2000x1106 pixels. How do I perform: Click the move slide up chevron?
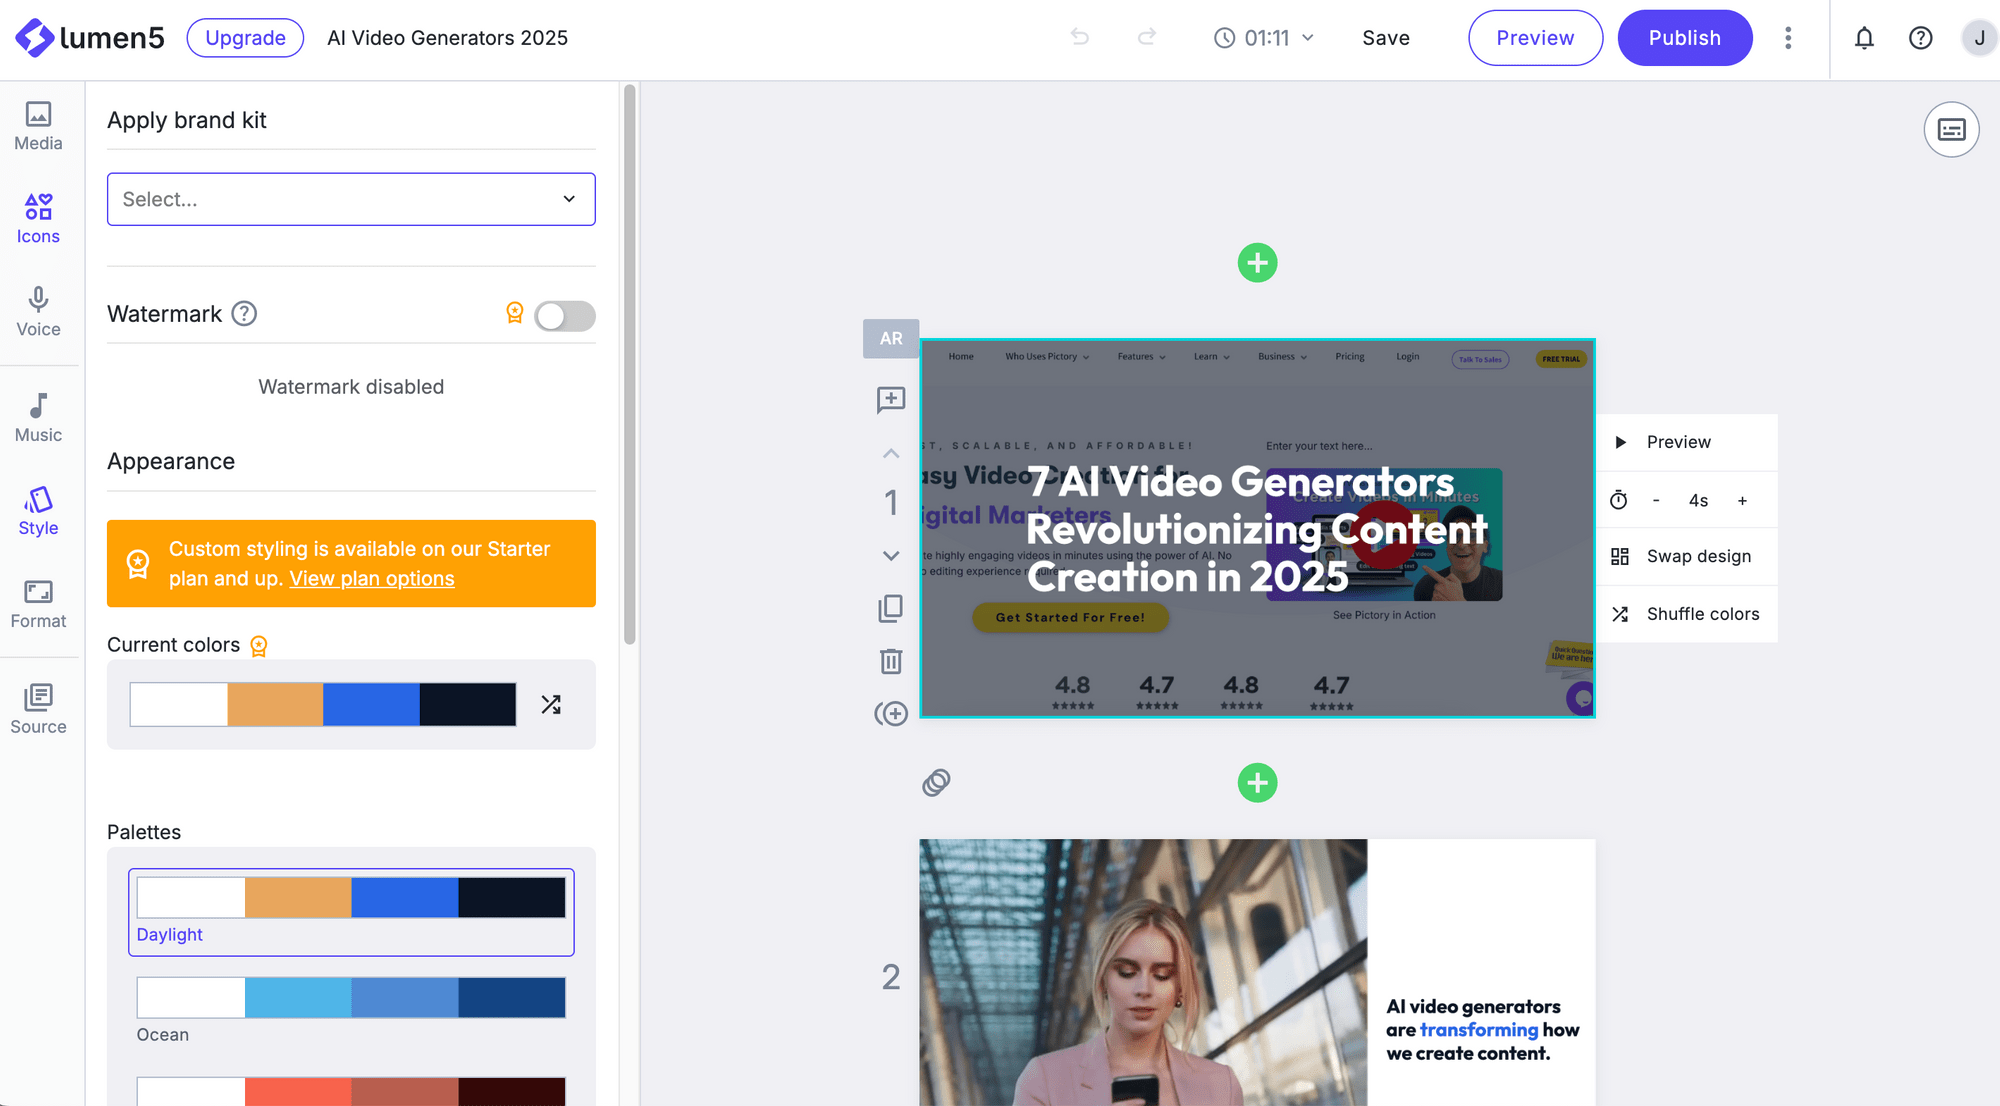click(890, 452)
